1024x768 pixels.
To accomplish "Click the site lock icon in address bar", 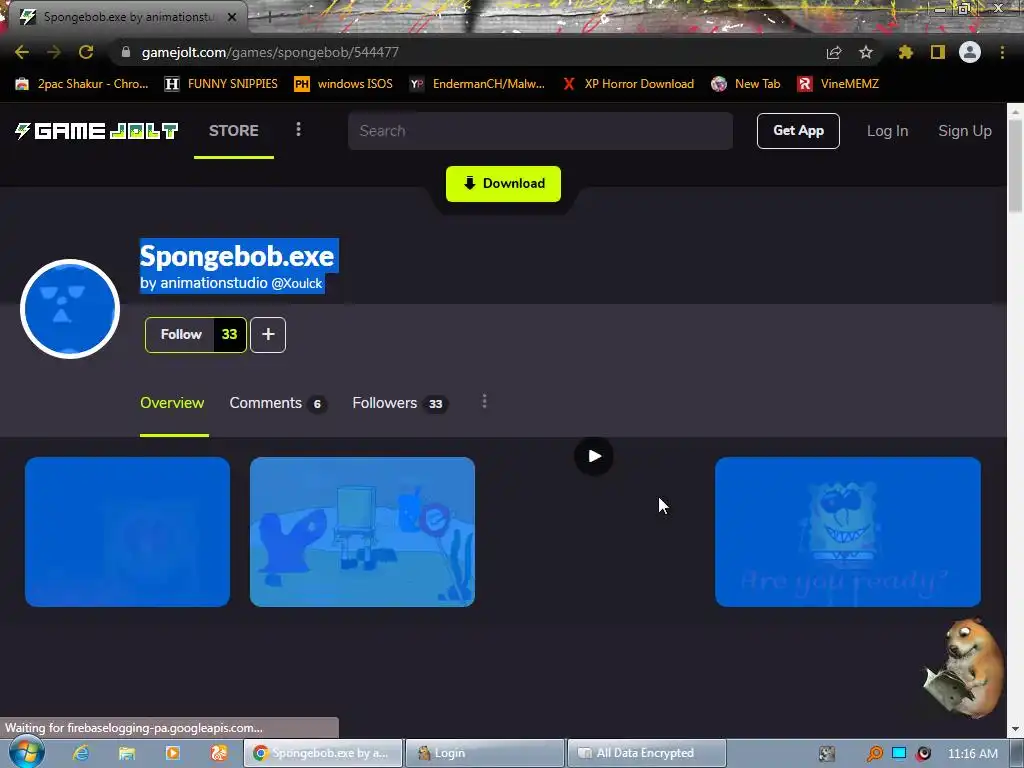I will (x=126, y=52).
